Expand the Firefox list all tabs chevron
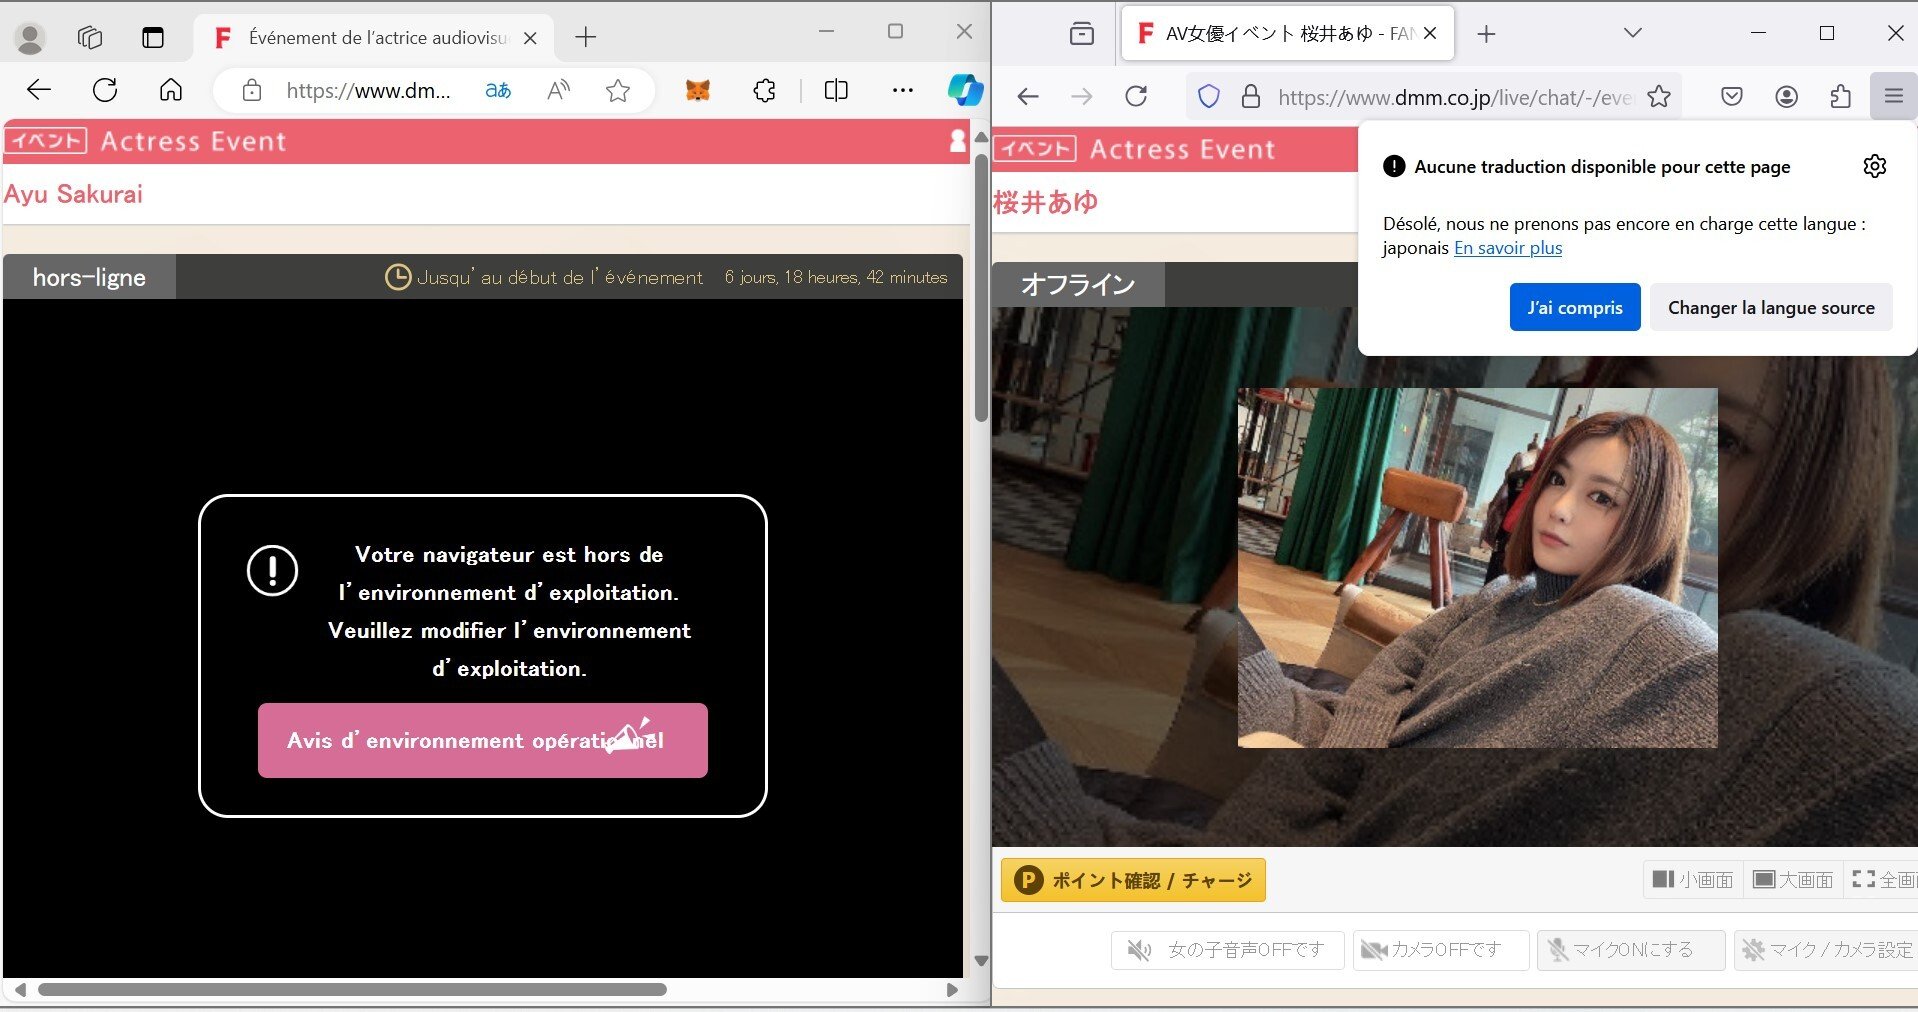This screenshot has height=1012, width=1918. click(1632, 34)
